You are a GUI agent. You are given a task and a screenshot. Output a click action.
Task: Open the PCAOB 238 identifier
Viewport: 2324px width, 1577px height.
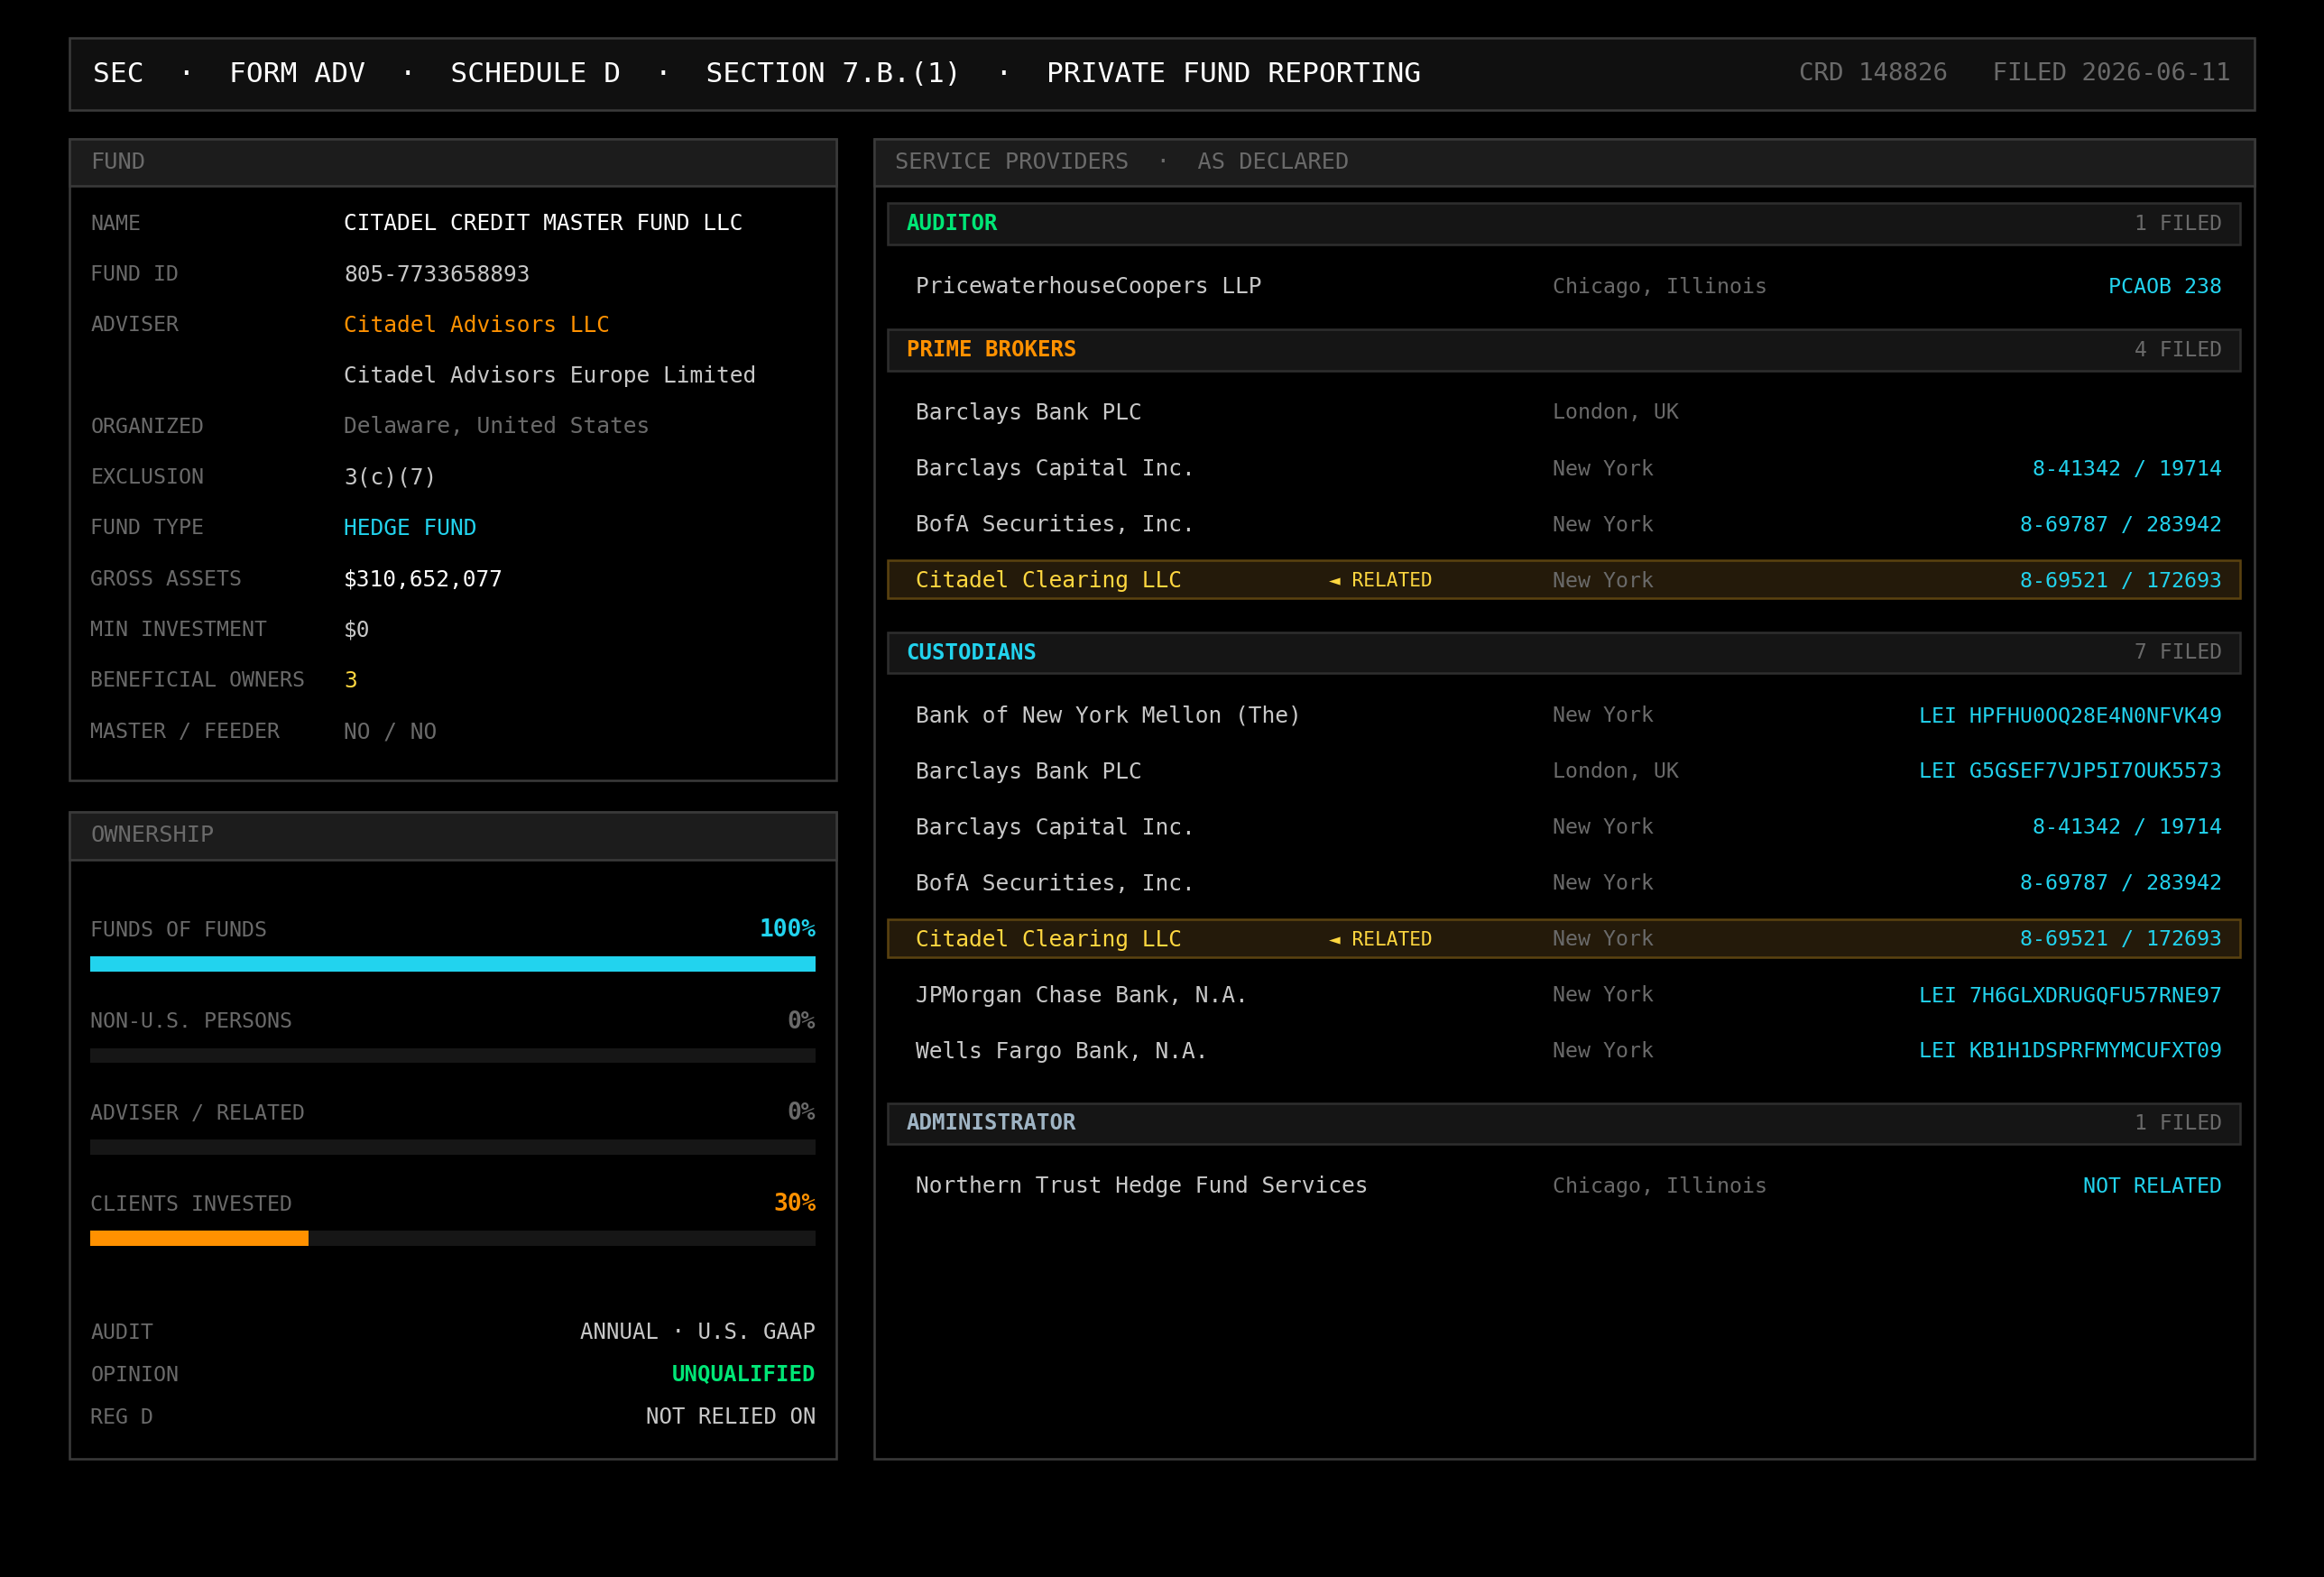tap(2164, 286)
